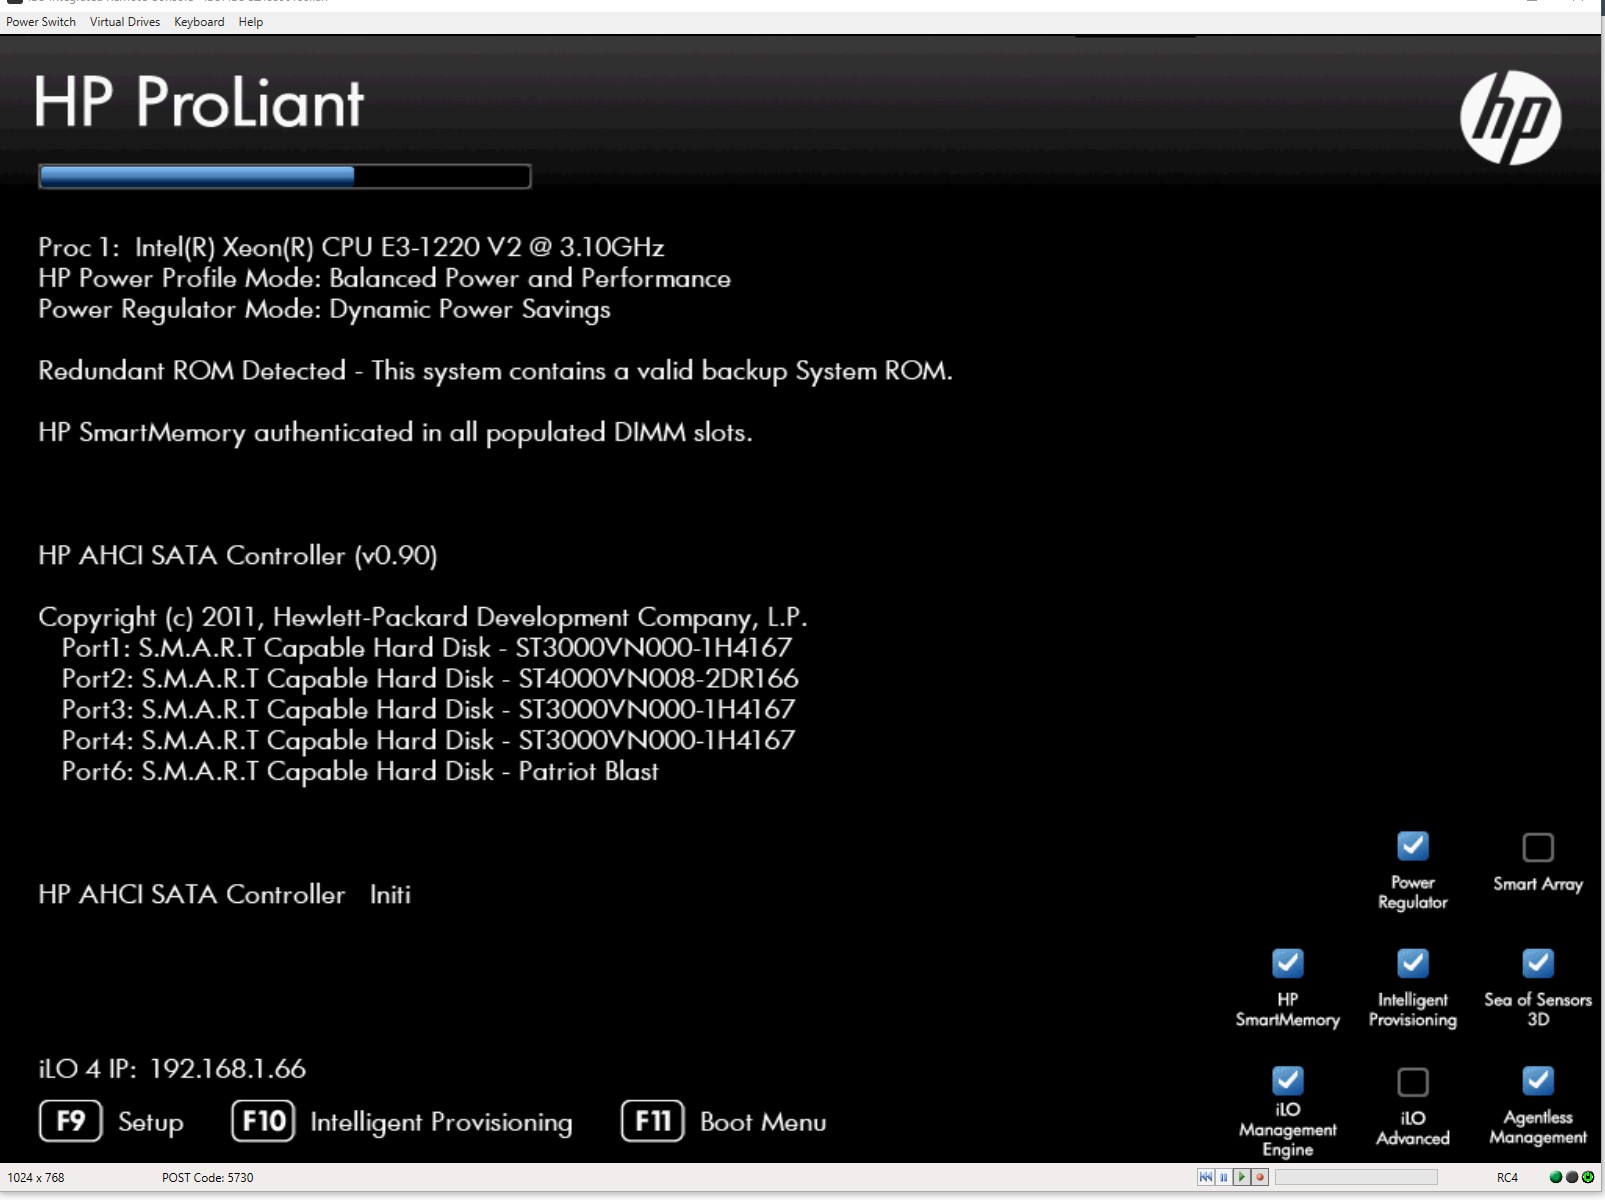Click the POST progress bar
The height and width of the screenshot is (1200, 1605).
(285, 177)
